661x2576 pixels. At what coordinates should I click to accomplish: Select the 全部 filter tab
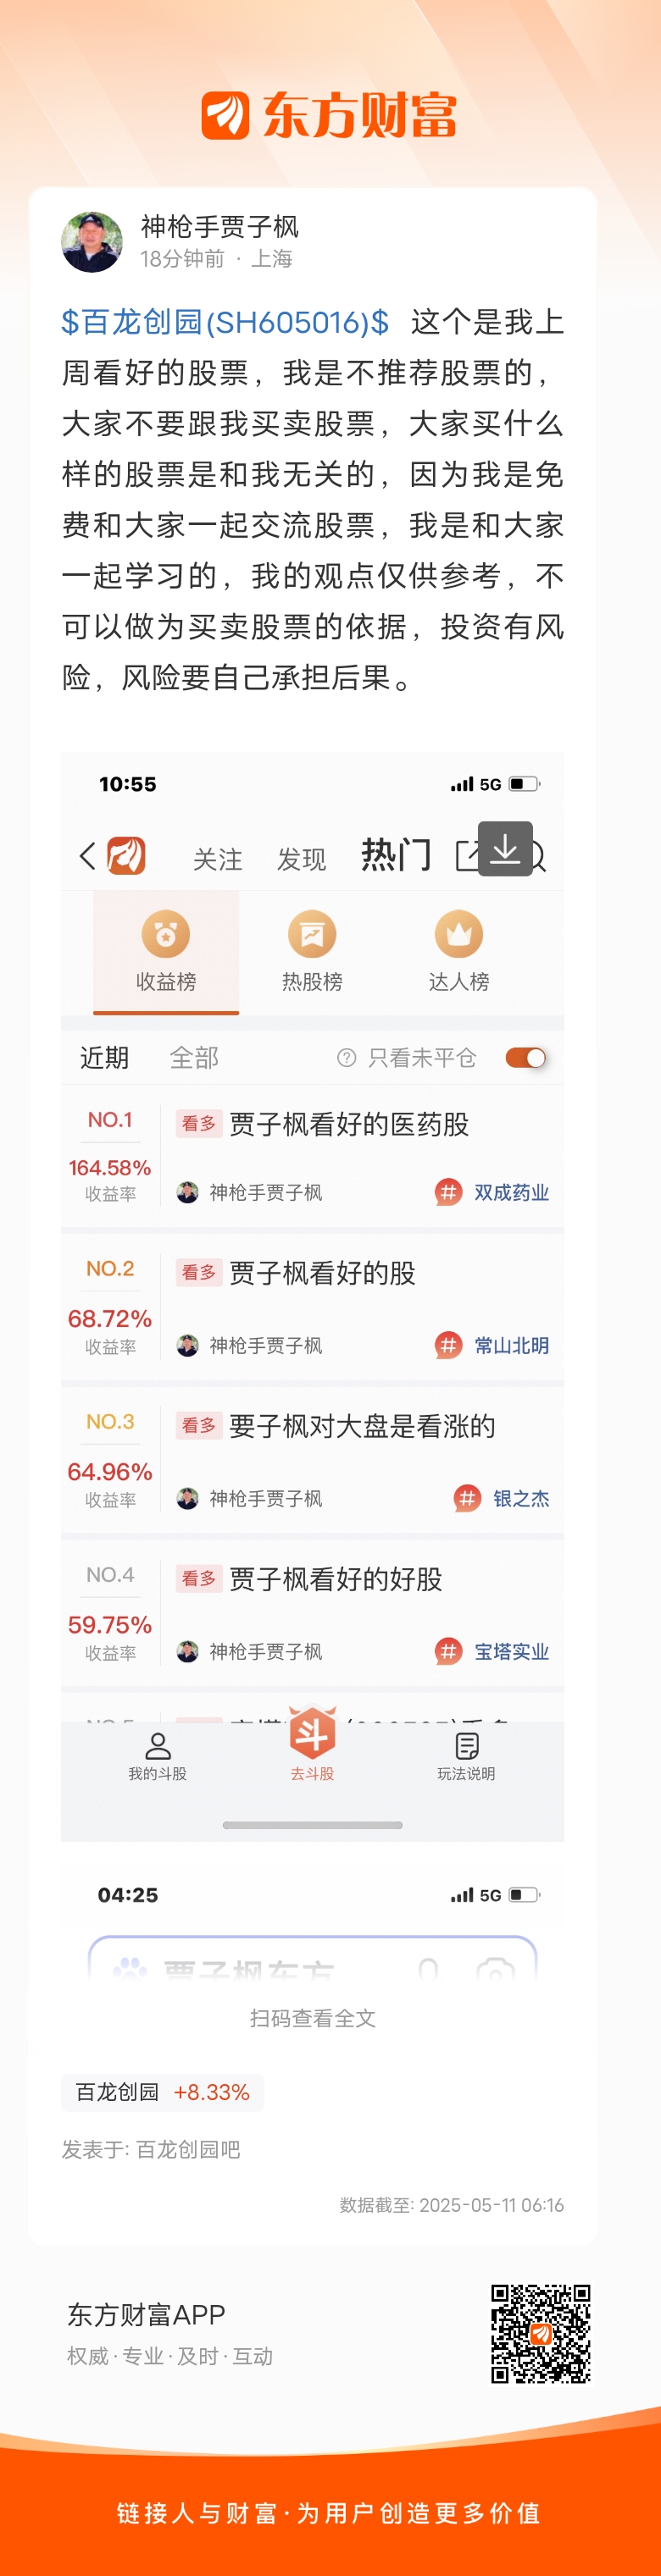click(194, 1058)
